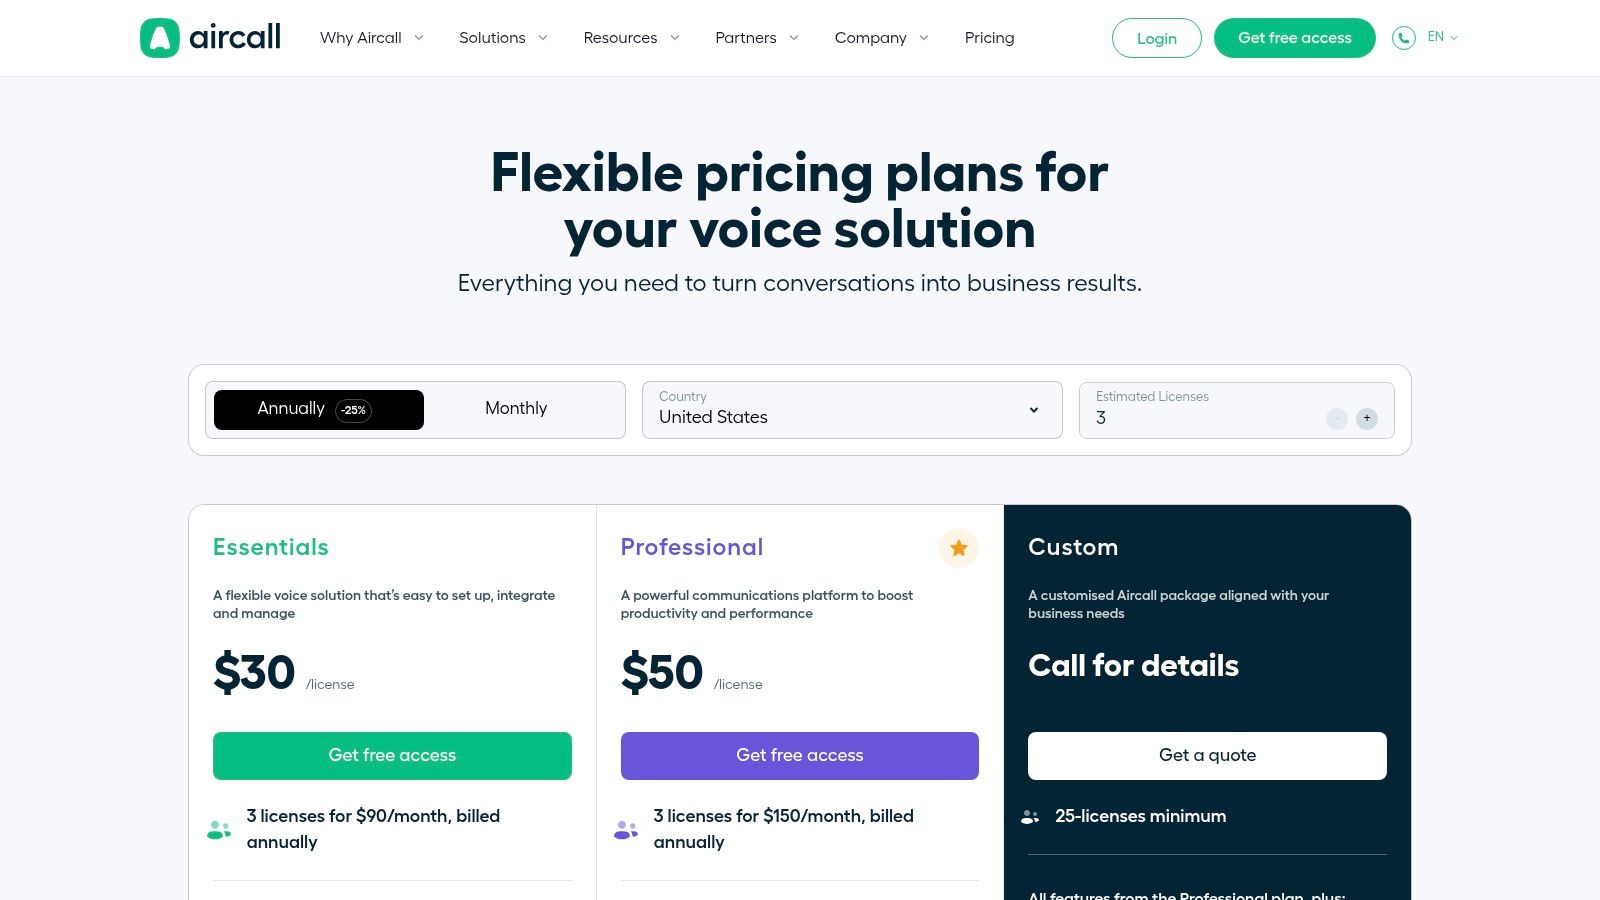Click the orange star badge on Professional
This screenshot has height=900, width=1600.
tap(958, 548)
